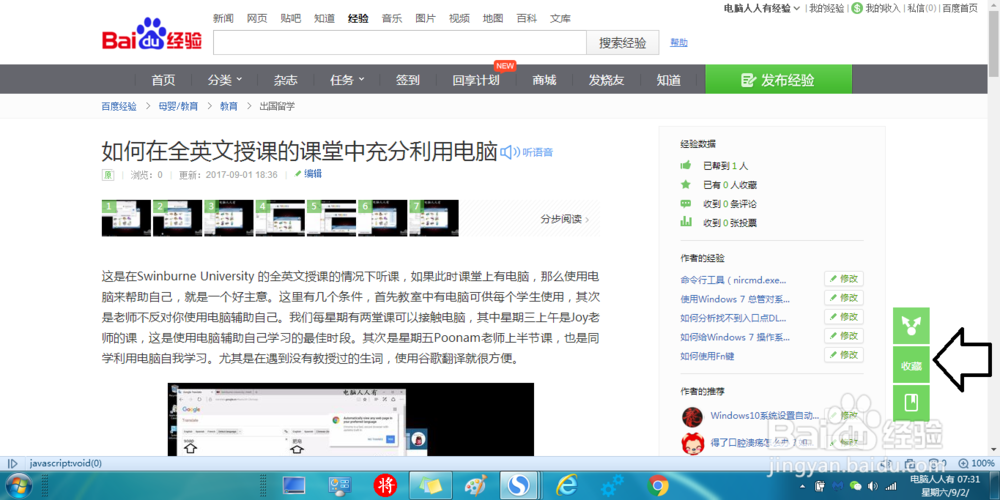Click the 私信(0) link

click(x=922, y=8)
